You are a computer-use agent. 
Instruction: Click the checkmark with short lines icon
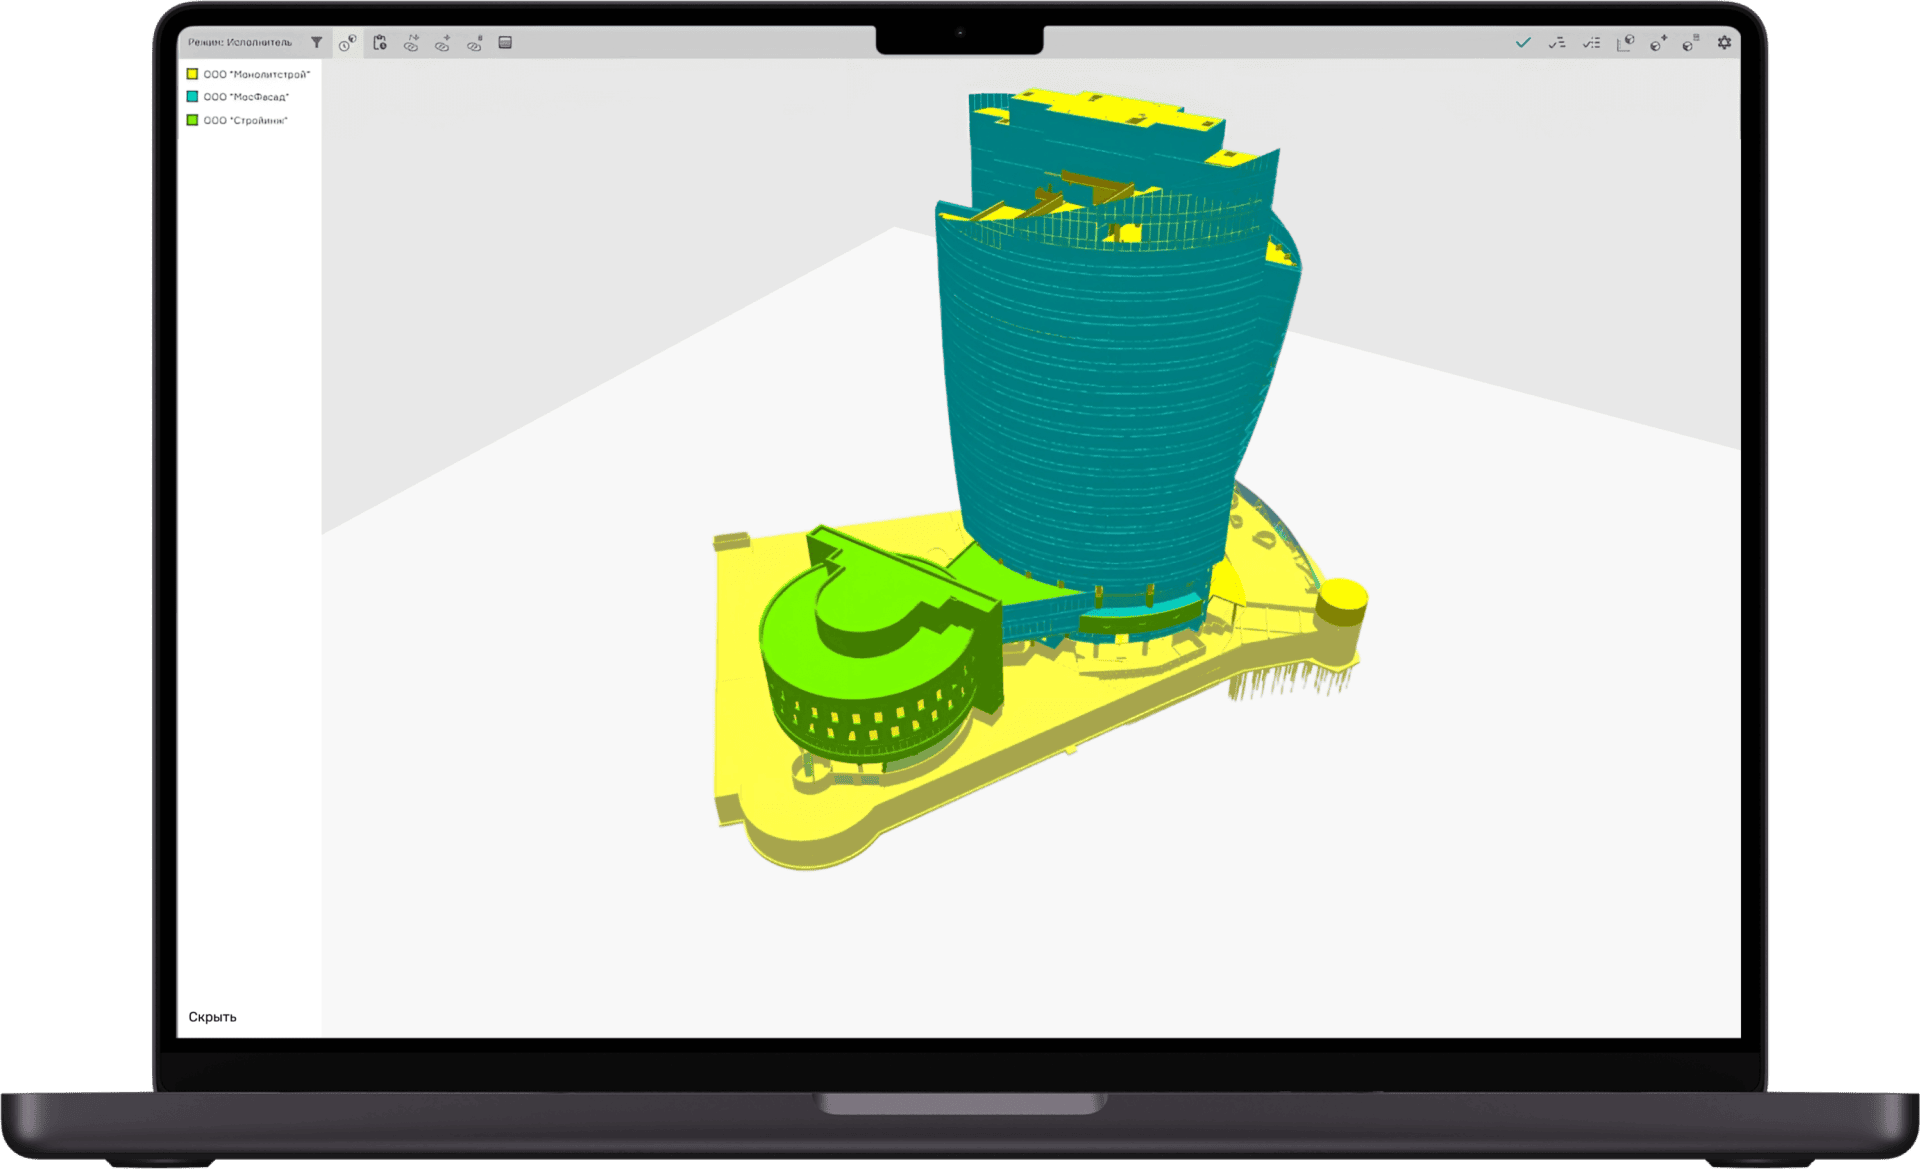tap(1557, 43)
